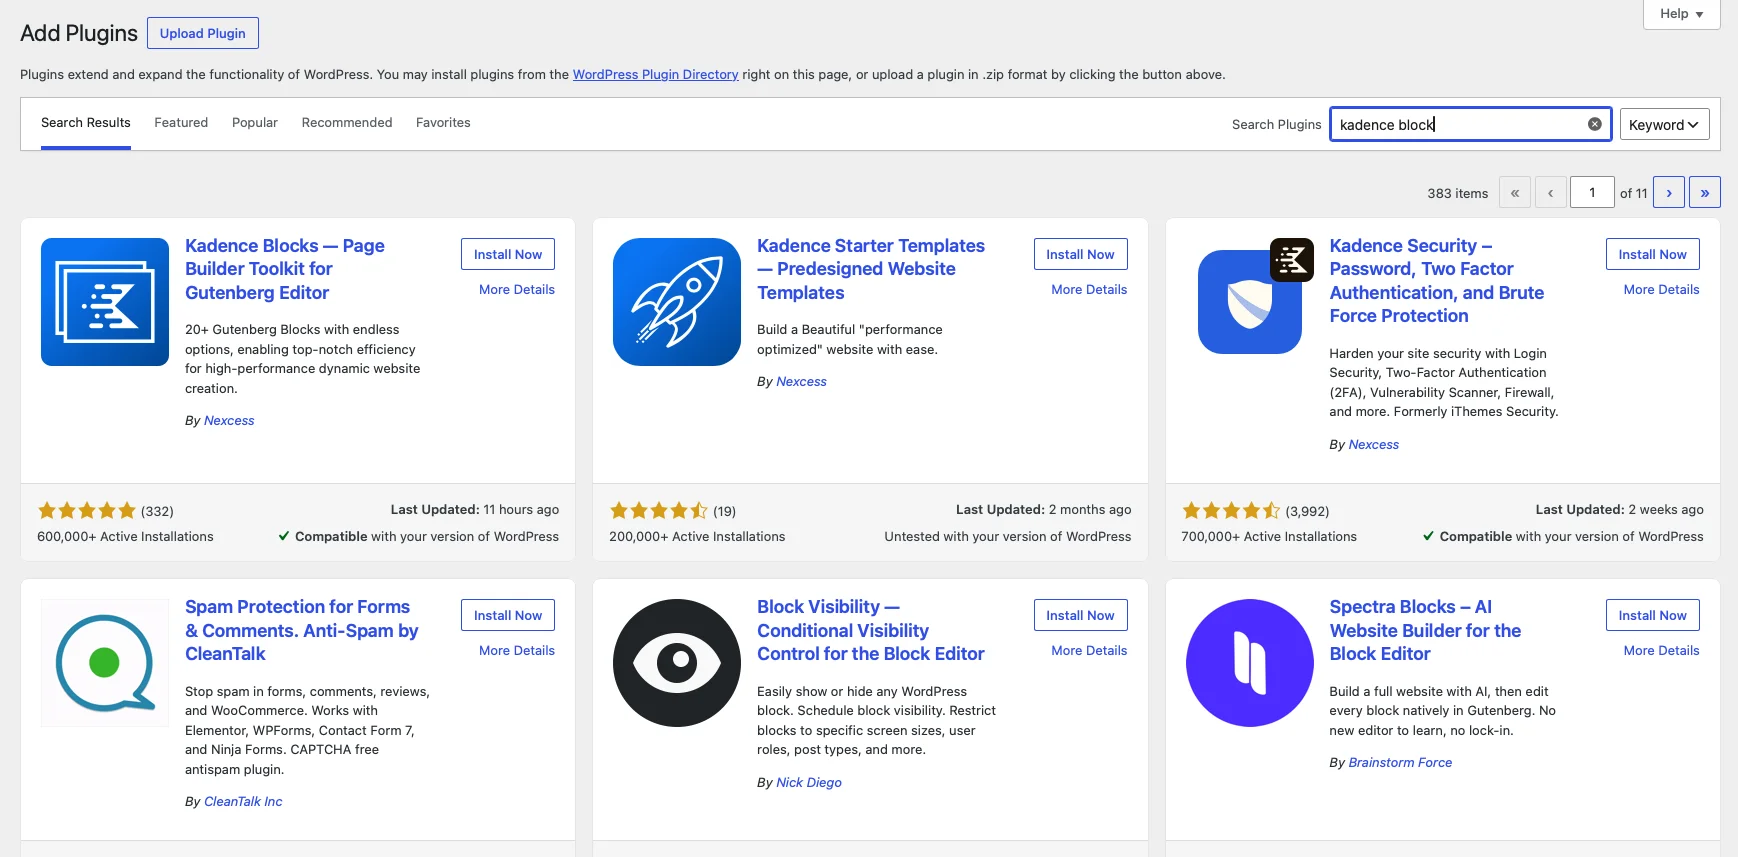Install the Spectra Blocks plugin
This screenshot has width=1738, height=857.
click(1652, 615)
